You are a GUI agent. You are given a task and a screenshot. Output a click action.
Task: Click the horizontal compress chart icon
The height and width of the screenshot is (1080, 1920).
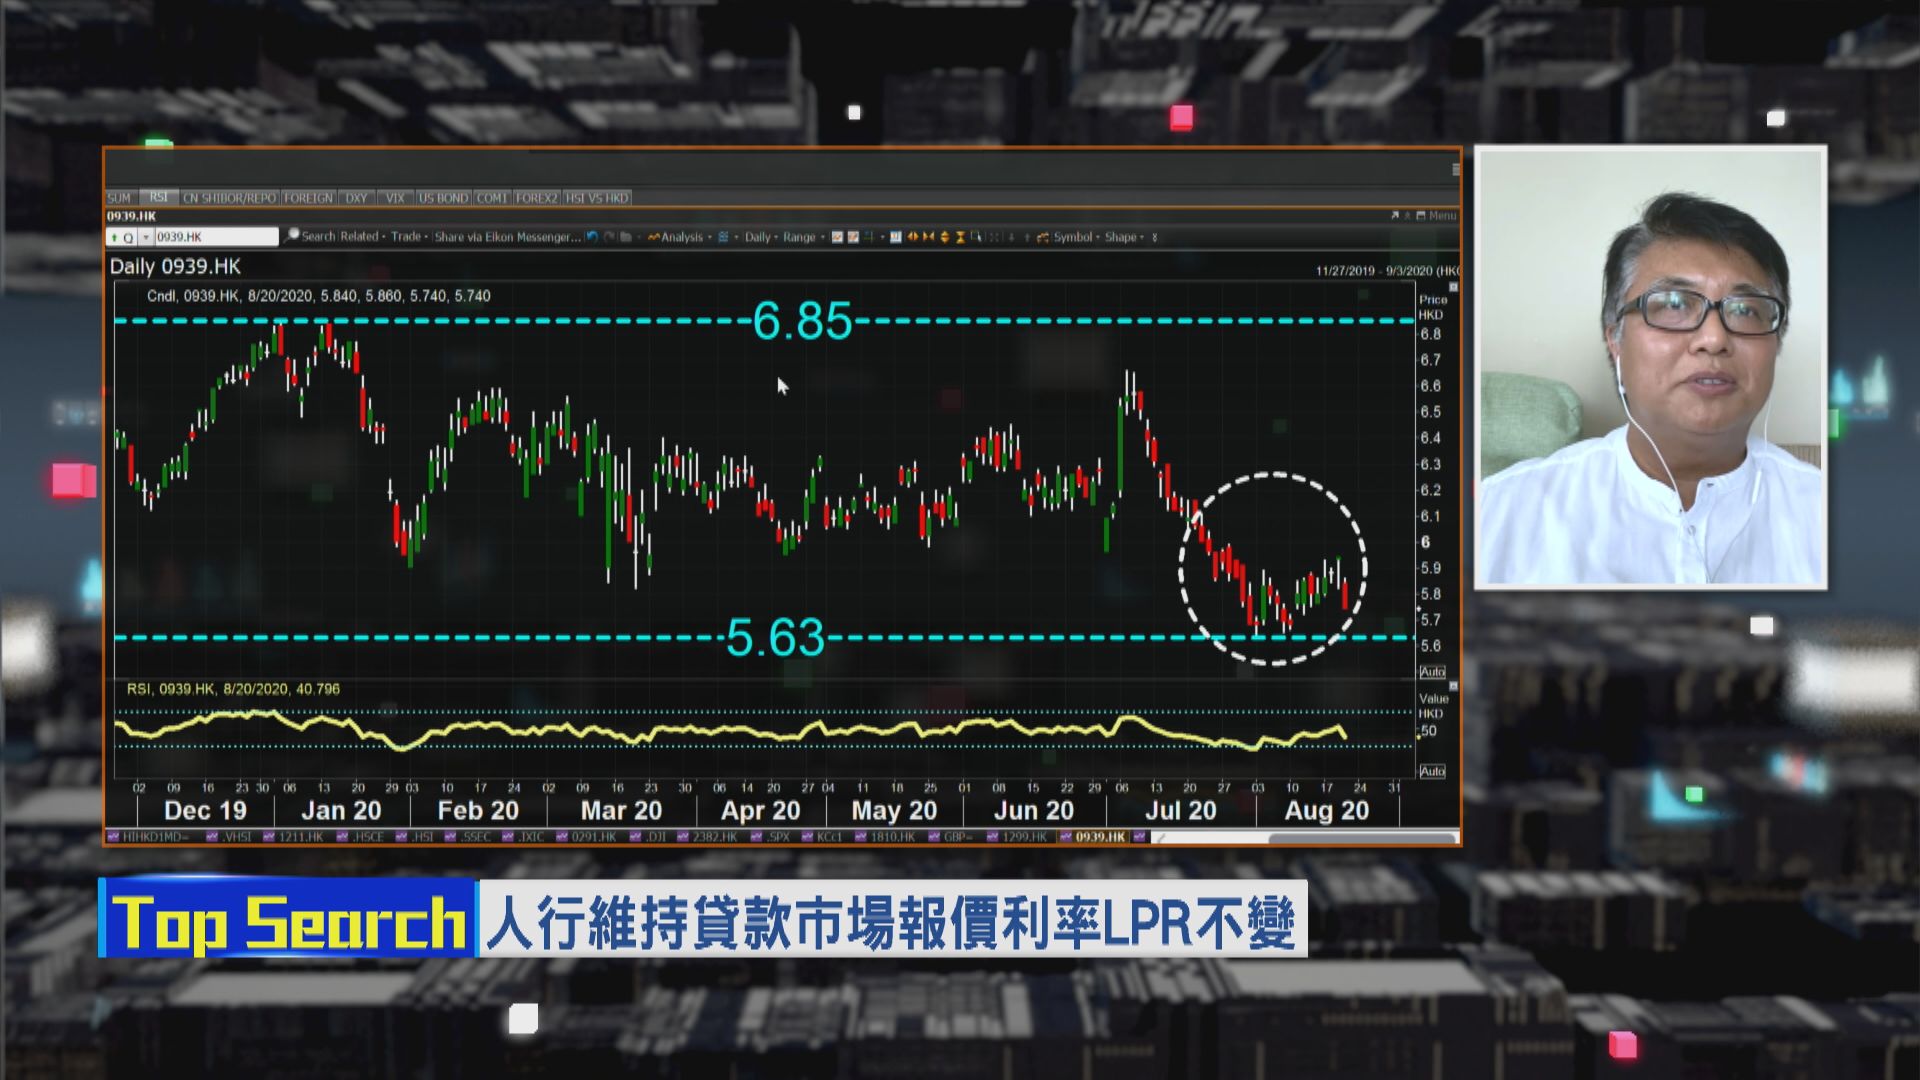point(928,237)
